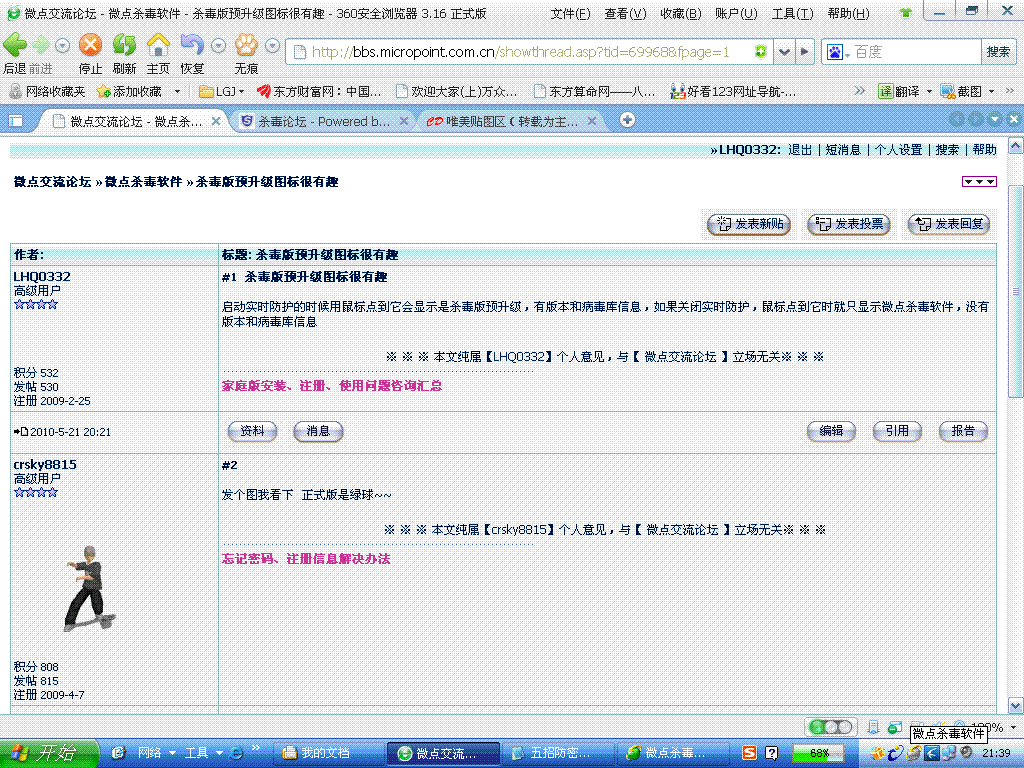Click the orange gift box tray icon
This screenshot has height=768, width=1024.
877,753
